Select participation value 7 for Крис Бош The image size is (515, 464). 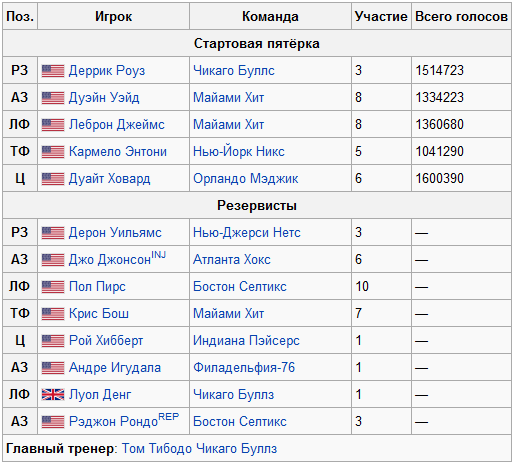click(x=358, y=314)
